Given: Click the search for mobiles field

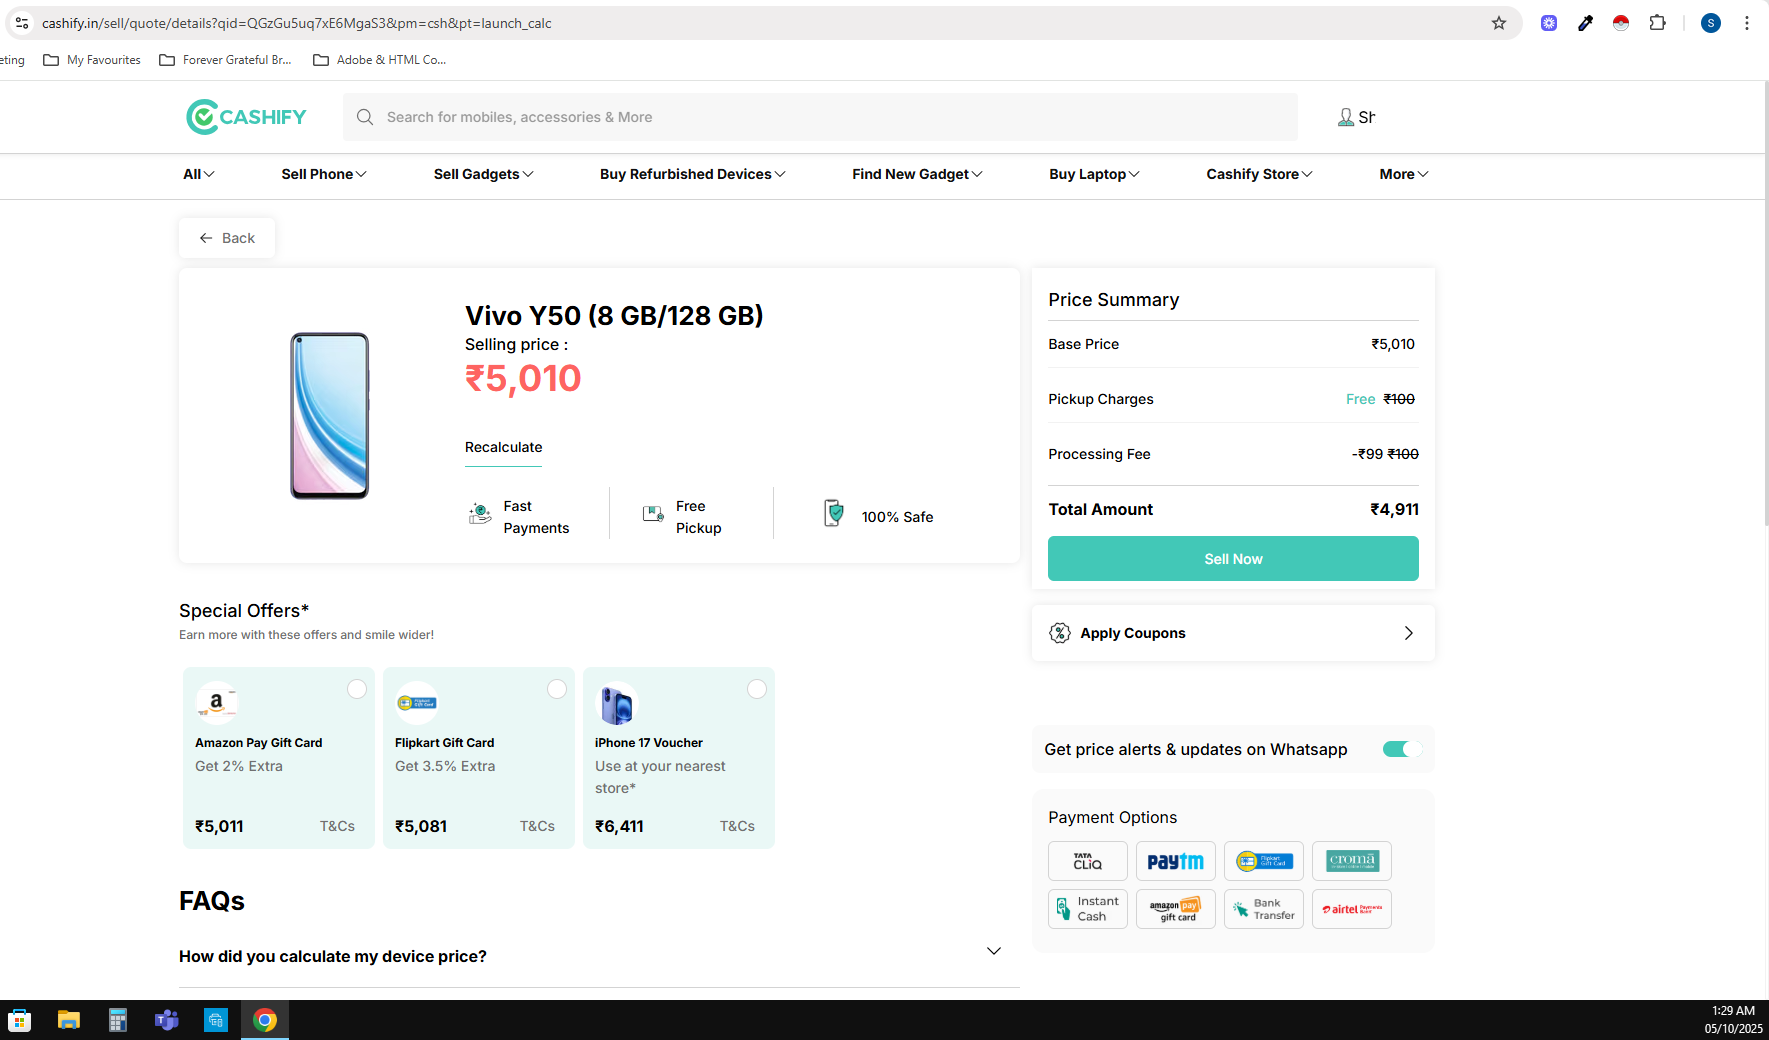Looking at the screenshot, I should 820,117.
